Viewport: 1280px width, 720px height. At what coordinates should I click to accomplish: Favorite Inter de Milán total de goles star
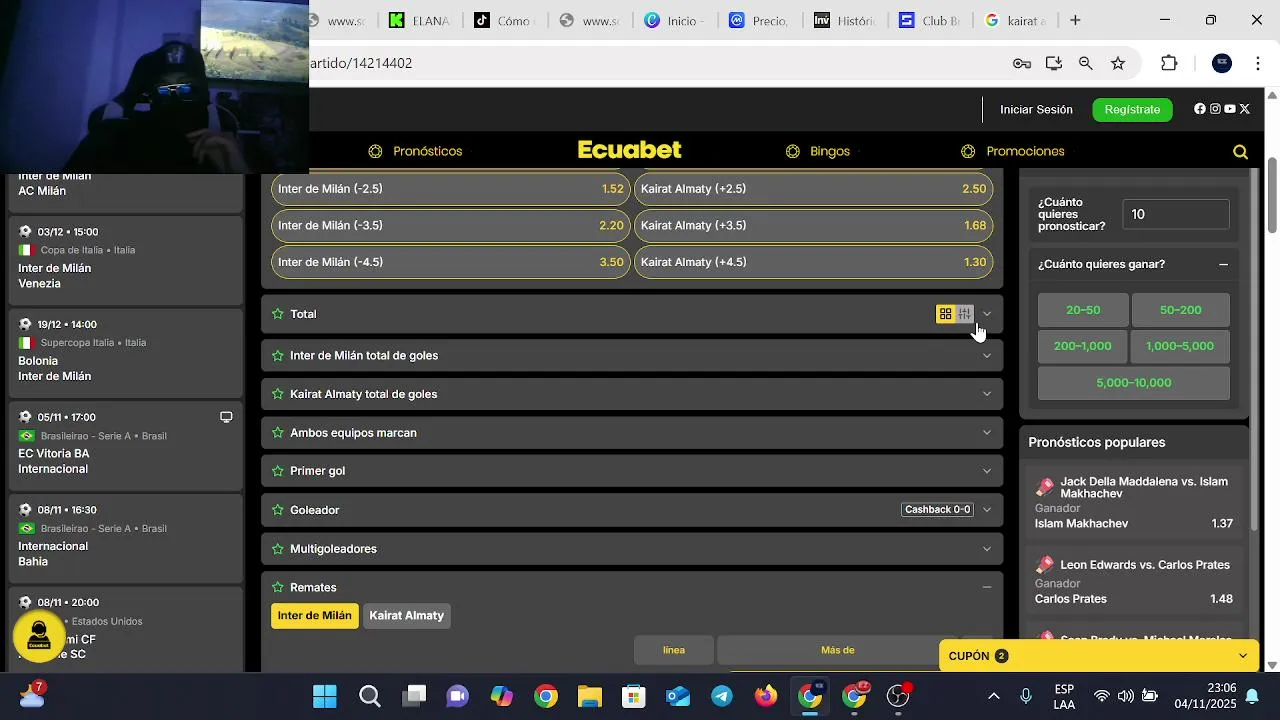click(278, 356)
